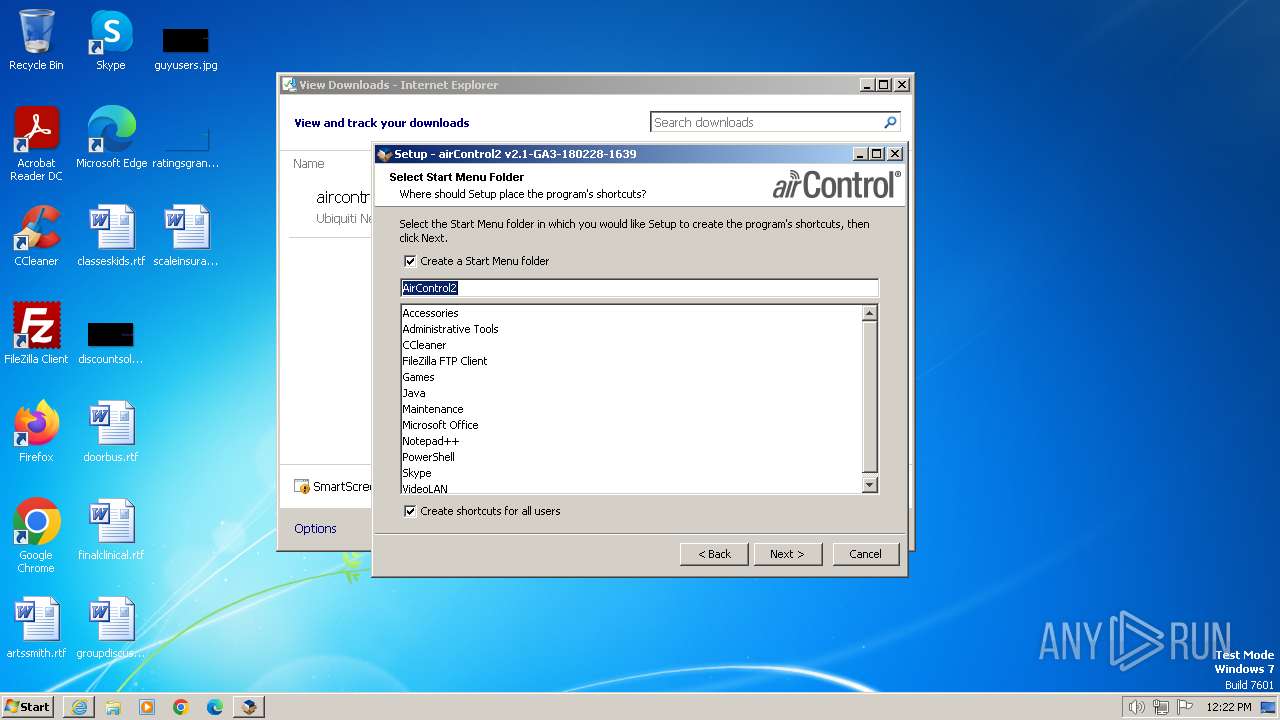Click the SmartScreen icon in View Downloads
Screen dimensions: 1280x720
302,487
